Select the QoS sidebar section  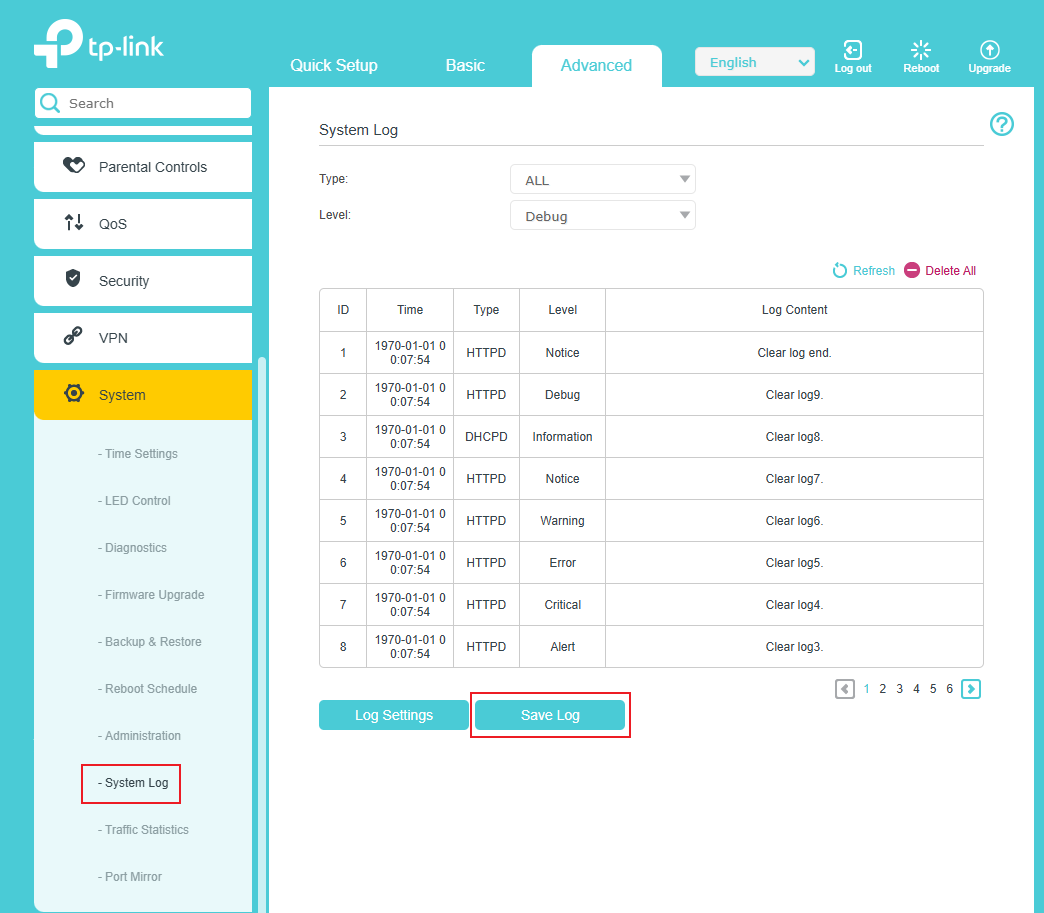(x=142, y=224)
